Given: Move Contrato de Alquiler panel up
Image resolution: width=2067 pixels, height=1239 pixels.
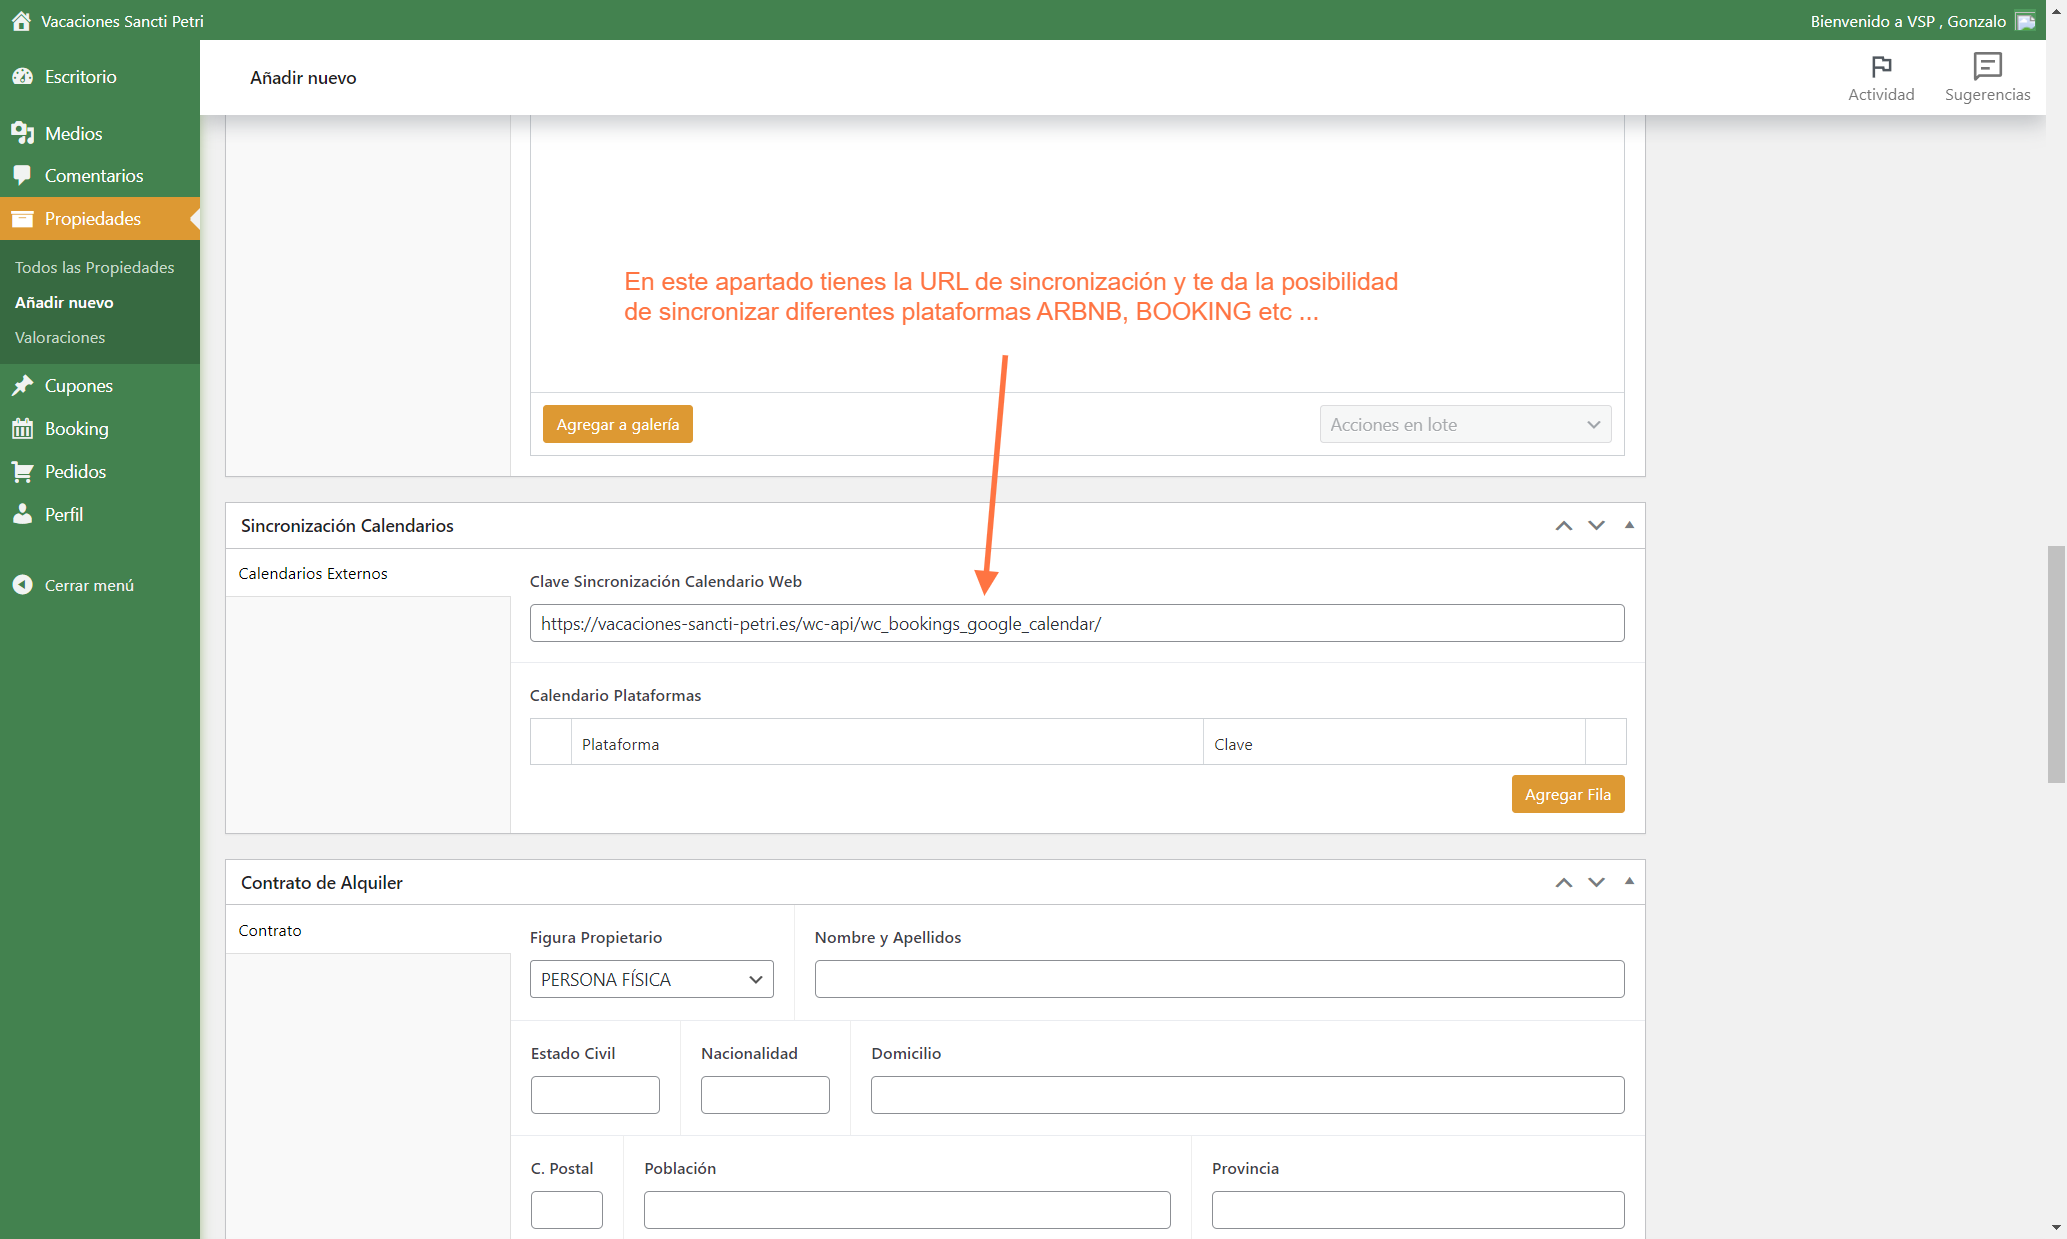Looking at the screenshot, I should tap(1564, 883).
